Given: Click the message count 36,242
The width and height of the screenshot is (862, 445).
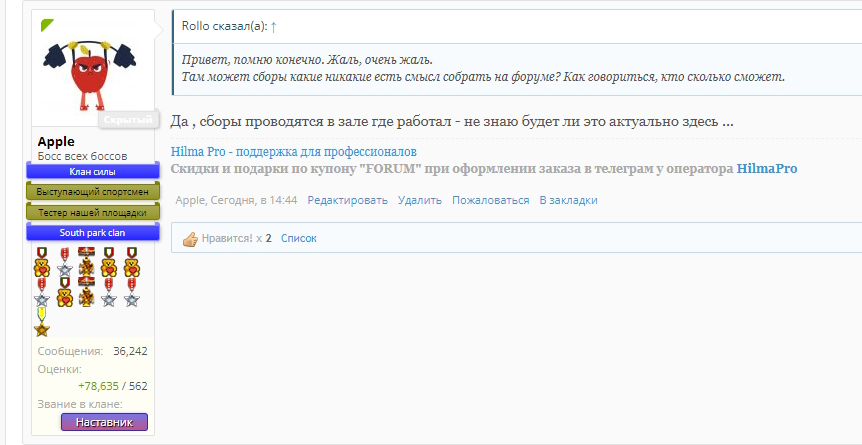Looking at the screenshot, I should (x=130, y=351).
